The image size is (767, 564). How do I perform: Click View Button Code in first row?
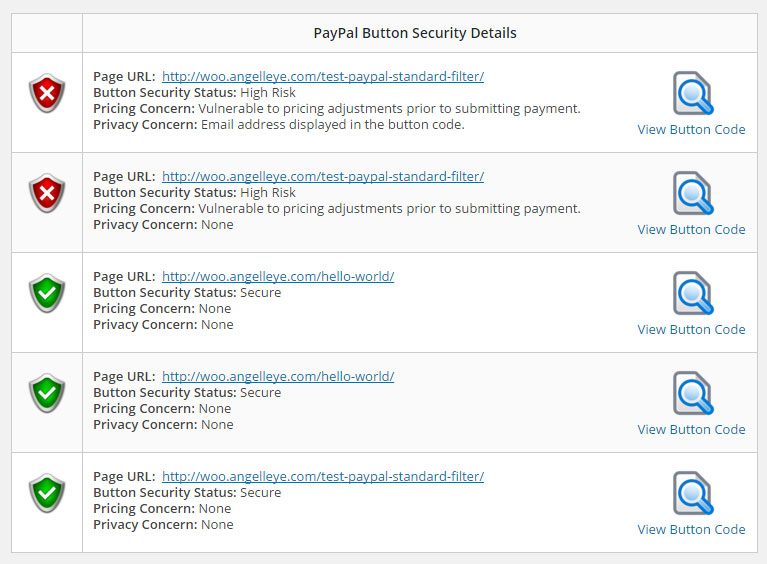click(691, 129)
